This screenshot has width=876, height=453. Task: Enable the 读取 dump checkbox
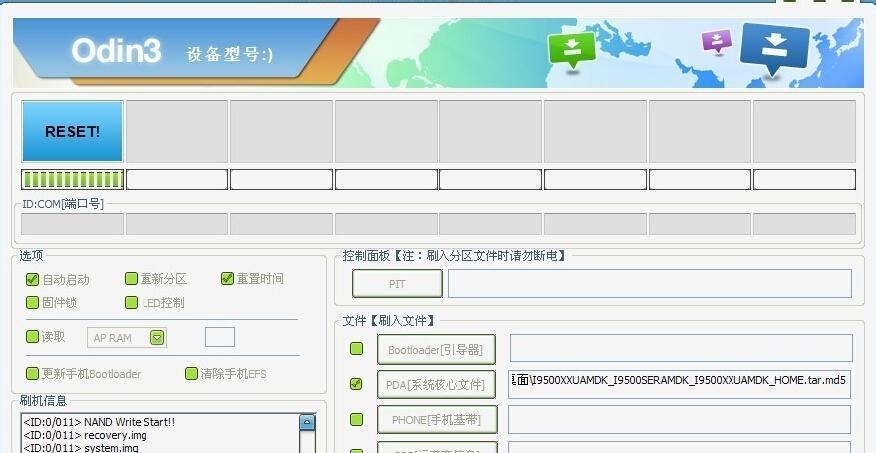(32, 336)
